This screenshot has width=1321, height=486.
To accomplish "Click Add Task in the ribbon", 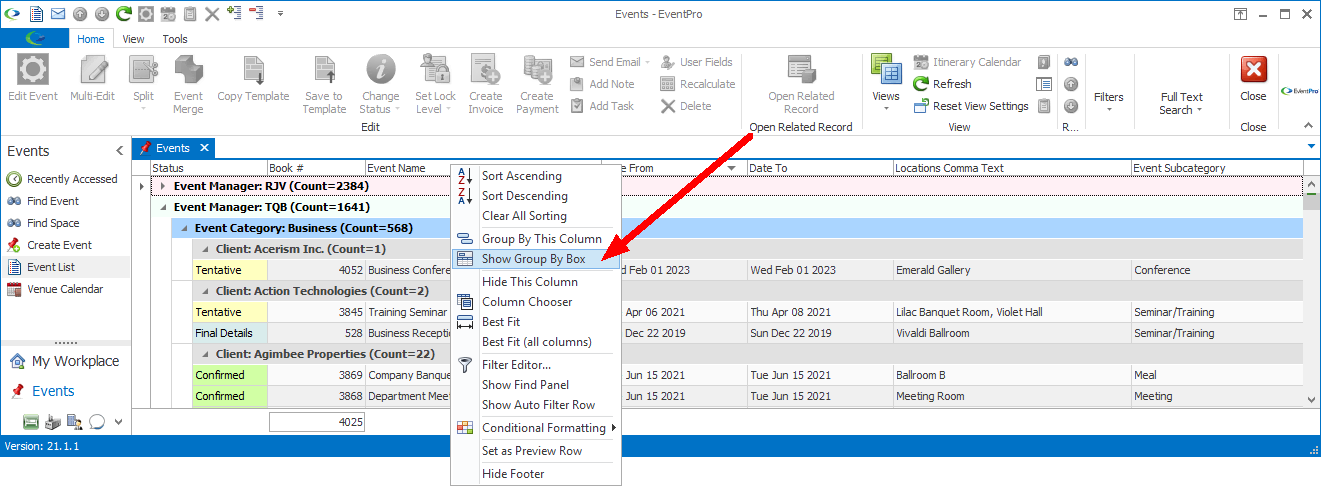I will pyautogui.click(x=603, y=106).
